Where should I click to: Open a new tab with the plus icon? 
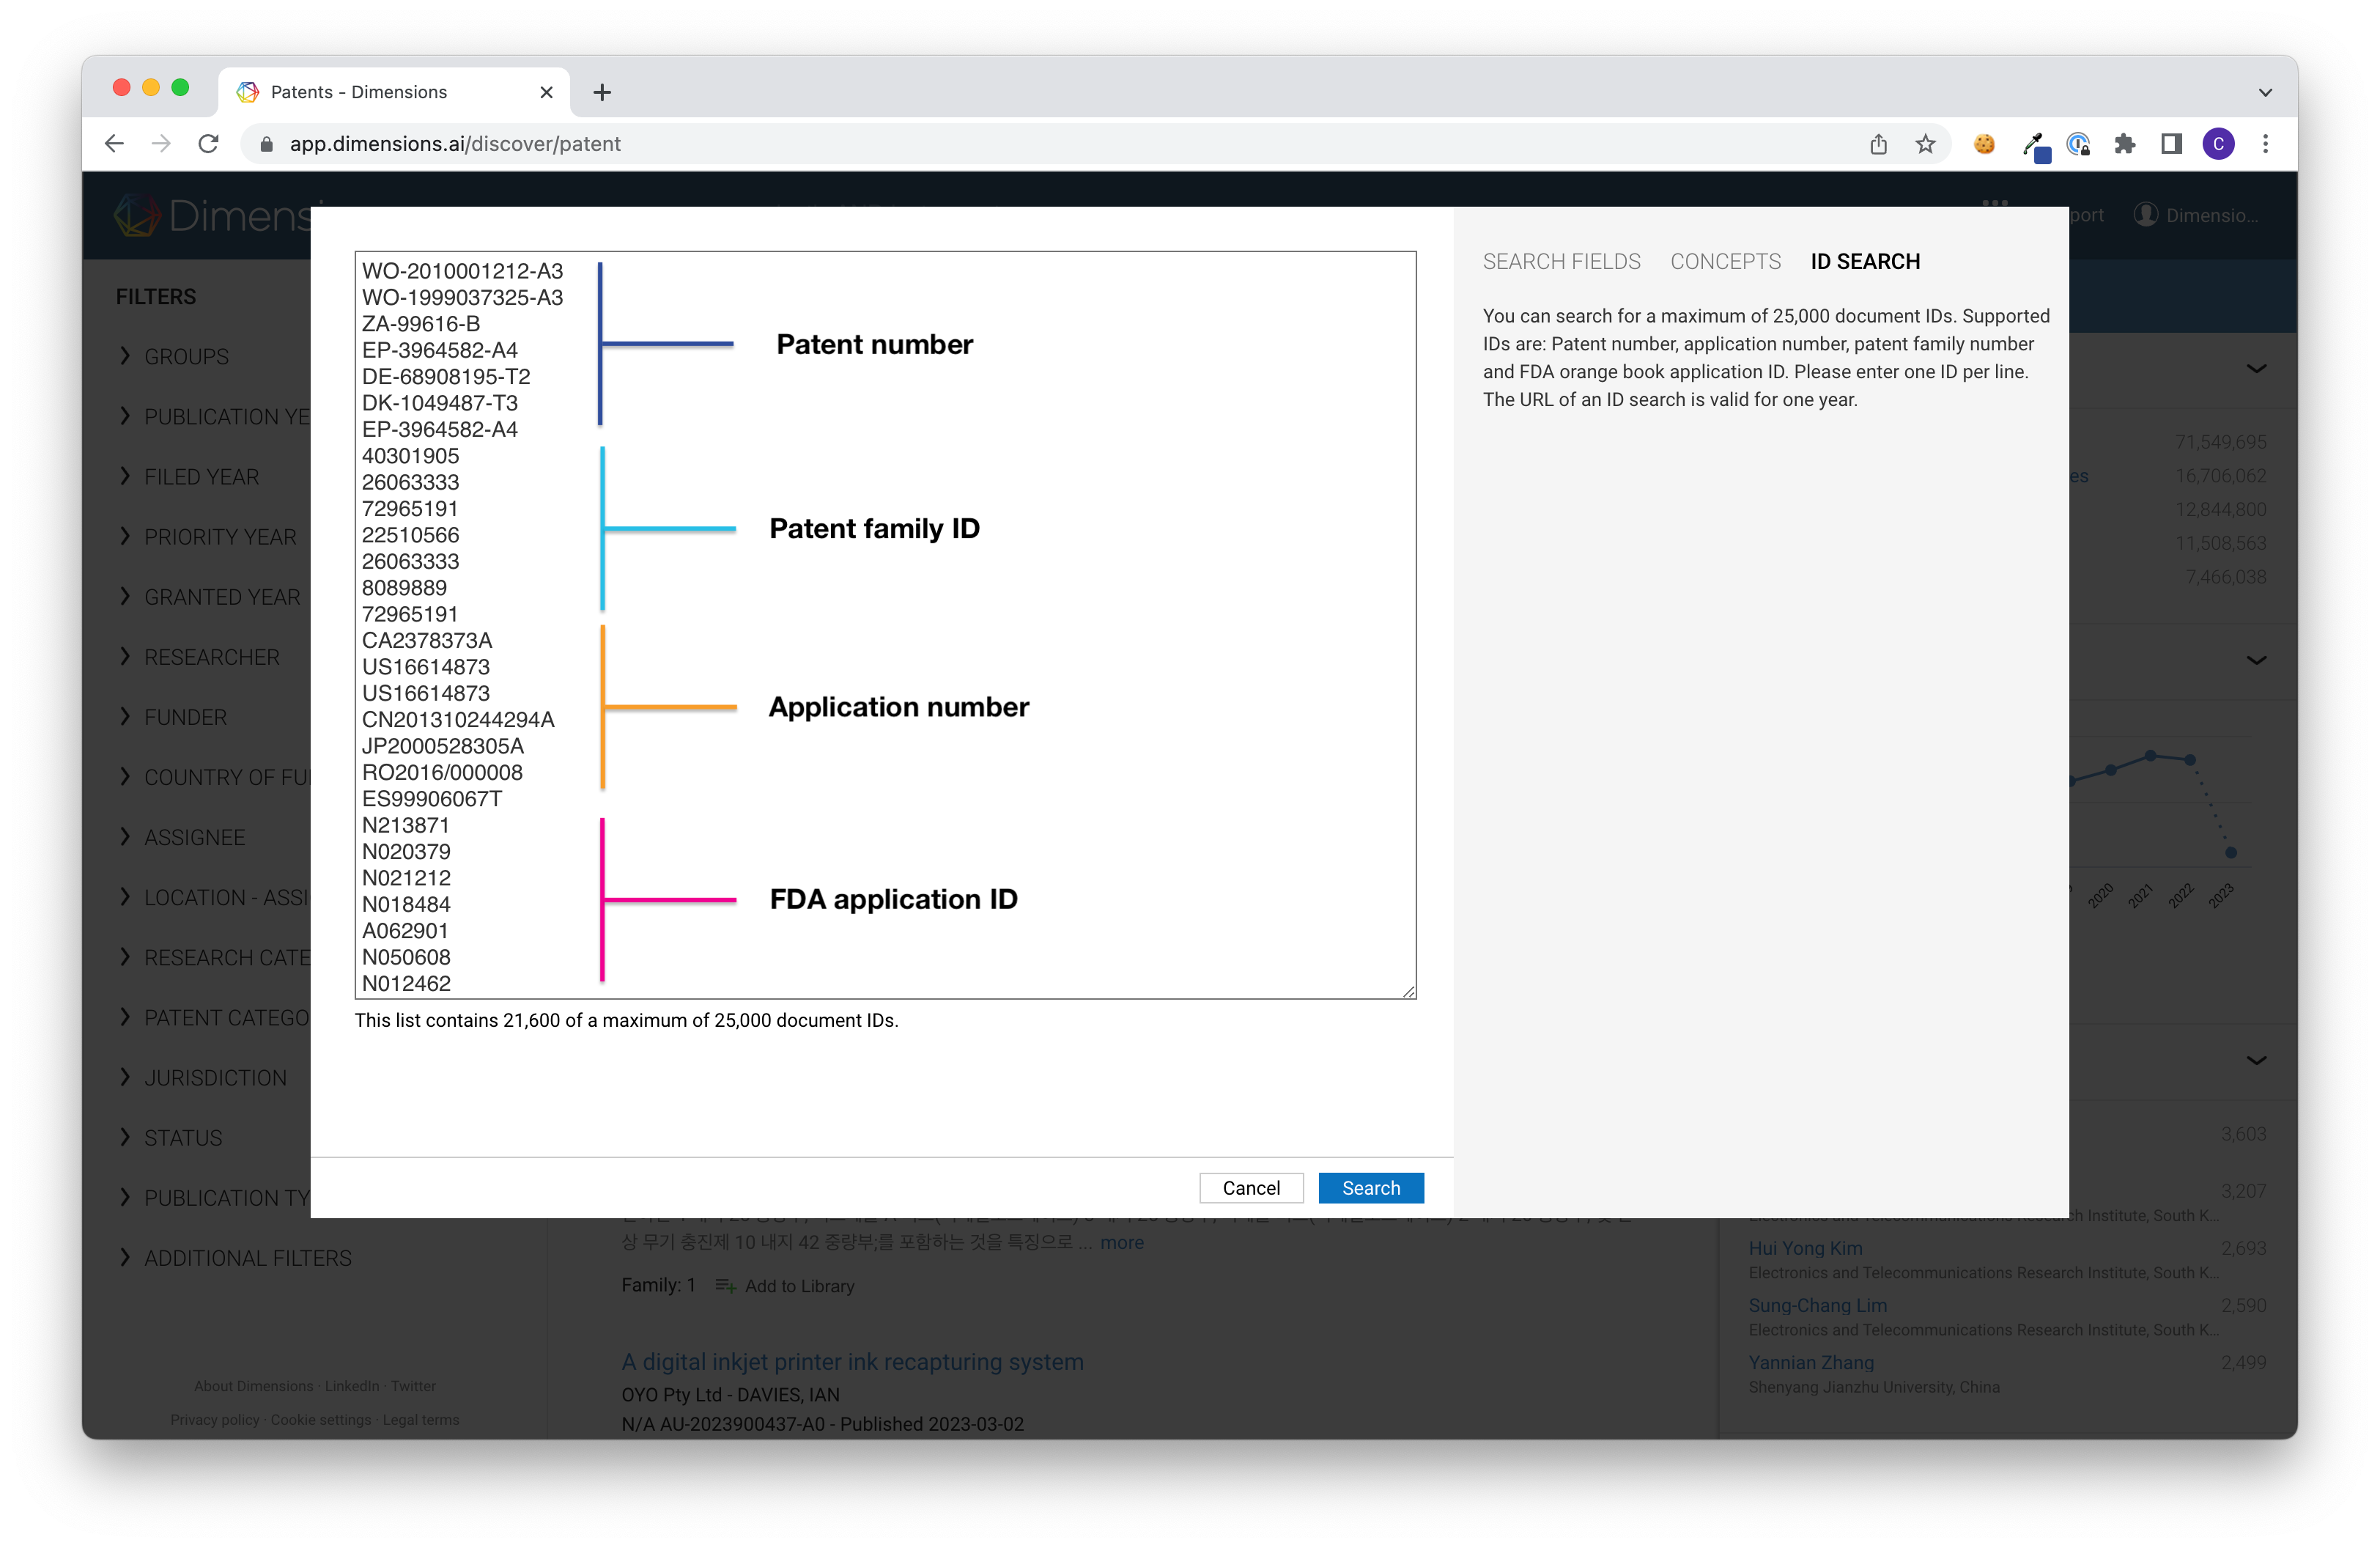(602, 92)
